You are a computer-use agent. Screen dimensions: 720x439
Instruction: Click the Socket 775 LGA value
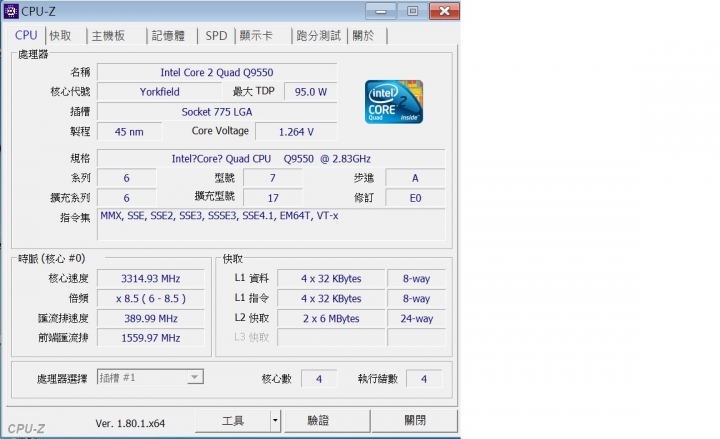(x=217, y=112)
